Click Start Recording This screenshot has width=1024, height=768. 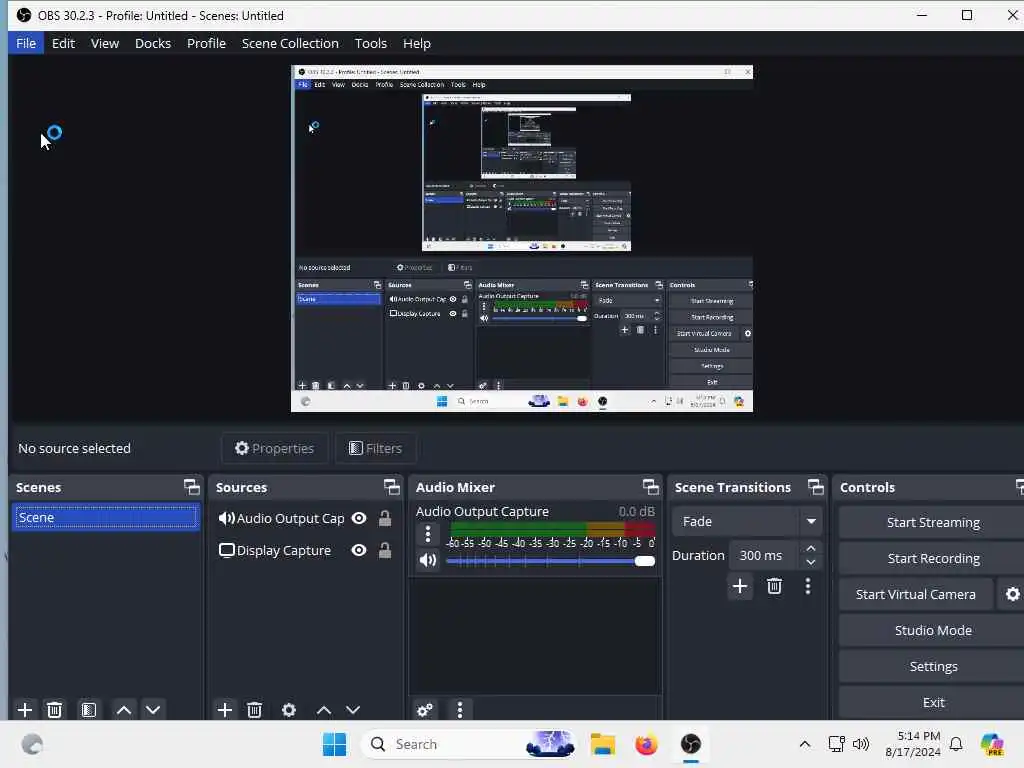click(x=933, y=558)
